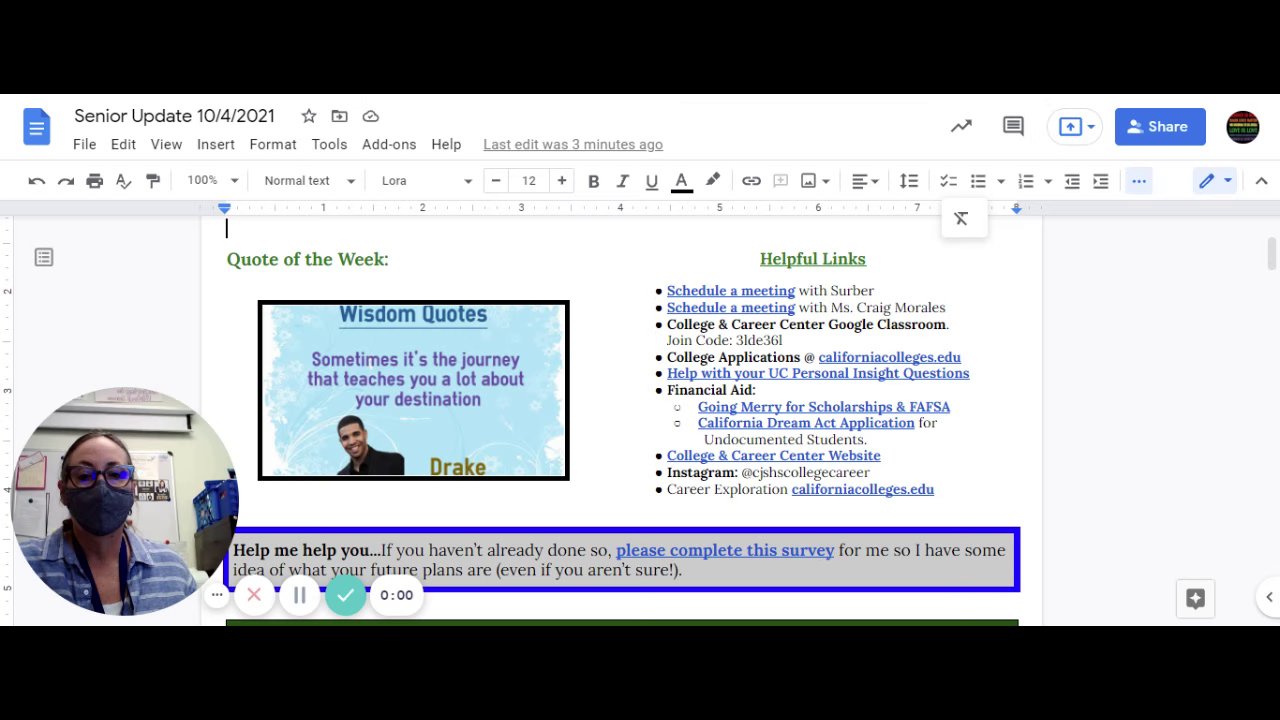Open the text alignment dropdown
The width and height of the screenshot is (1280, 720).
(x=865, y=181)
